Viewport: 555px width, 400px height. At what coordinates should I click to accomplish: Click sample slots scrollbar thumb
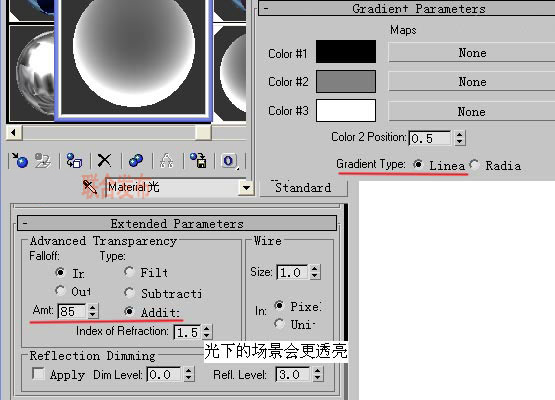tap(203, 133)
